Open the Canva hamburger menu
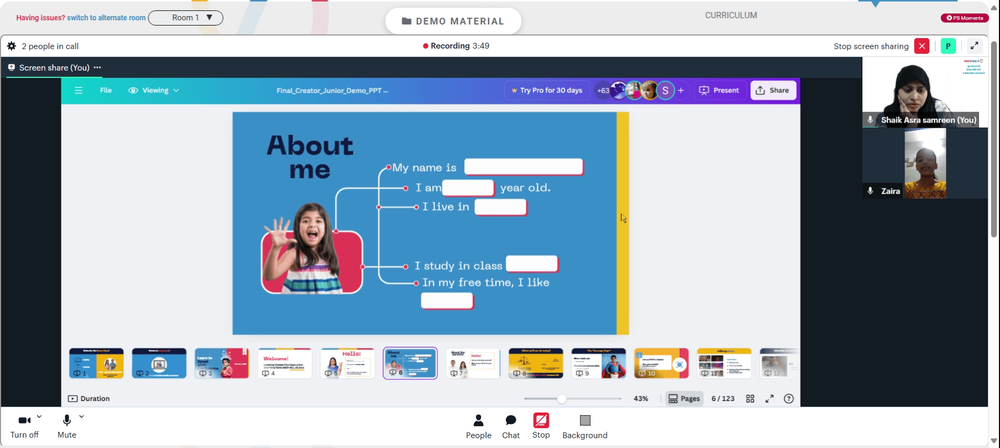The width and height of the screenshot is (1000, 448). point(78,91)
